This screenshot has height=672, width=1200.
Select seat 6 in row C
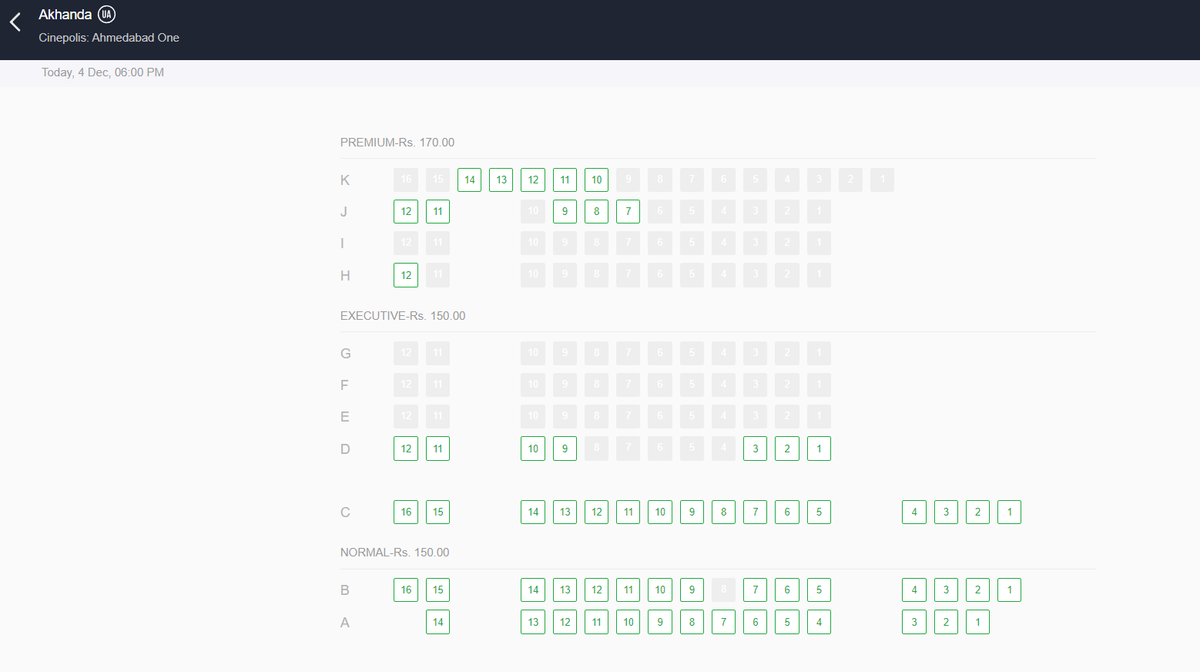[x=787, y=512]
